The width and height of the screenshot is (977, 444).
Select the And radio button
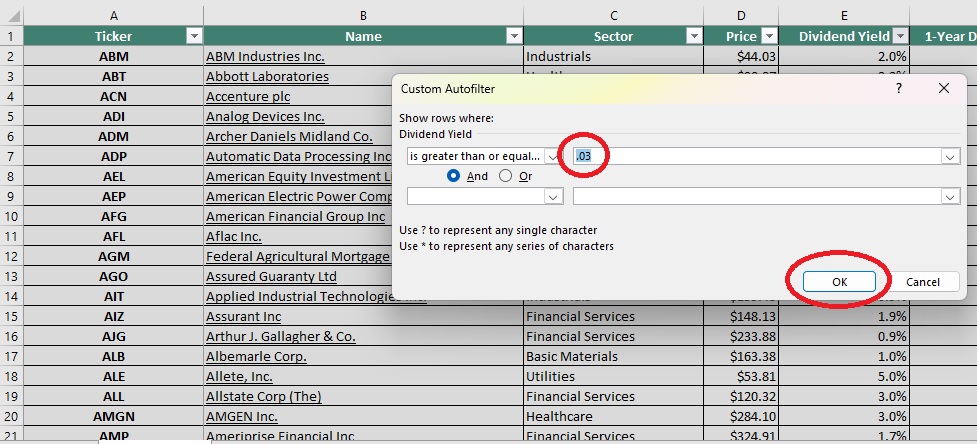pos(454,176)
